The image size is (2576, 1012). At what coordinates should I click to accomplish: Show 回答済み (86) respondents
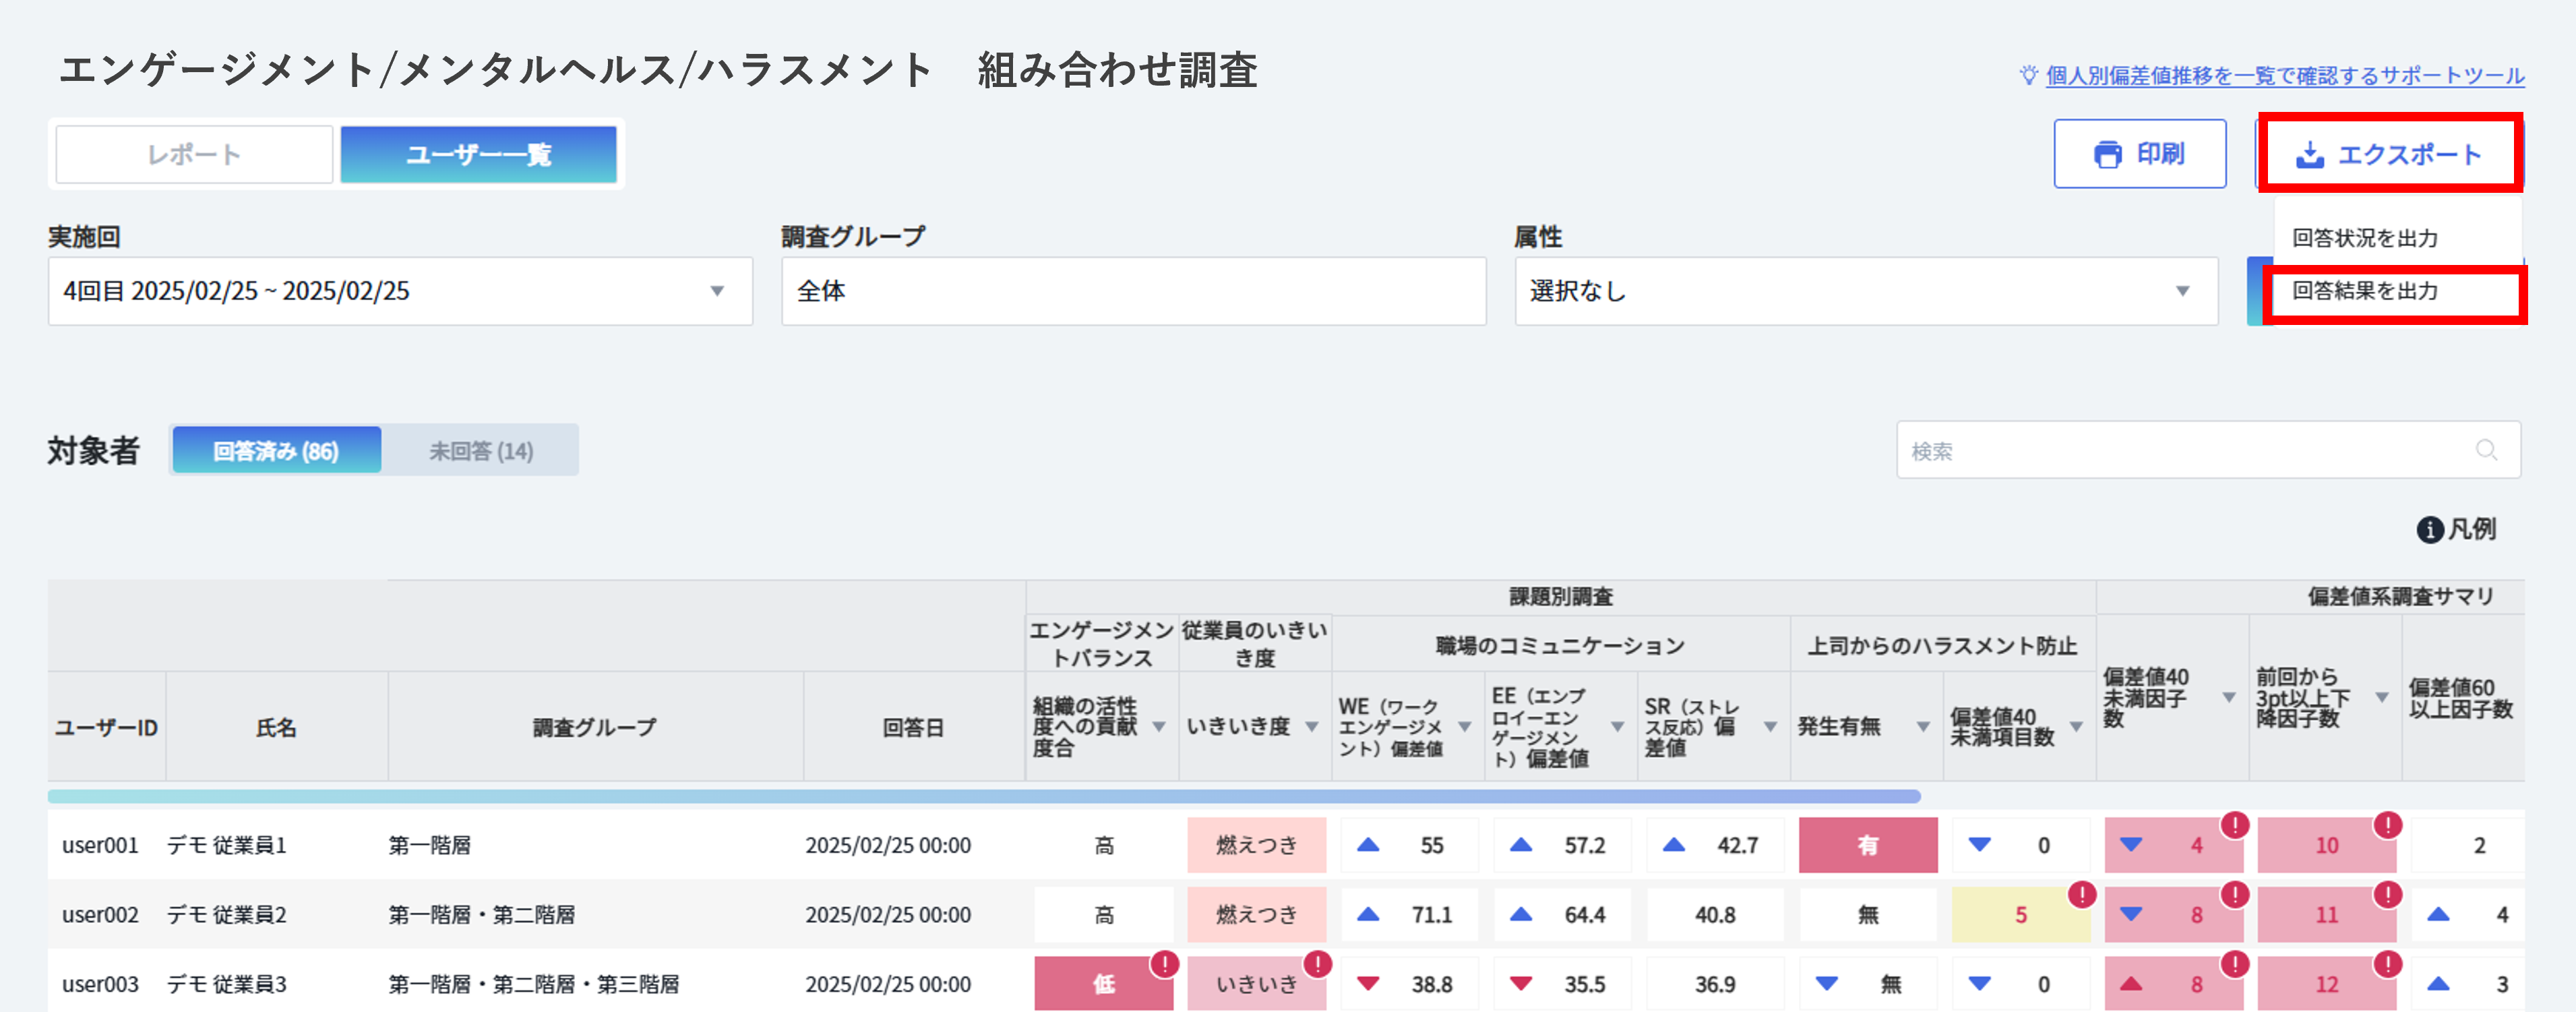(x=276, y=450)
